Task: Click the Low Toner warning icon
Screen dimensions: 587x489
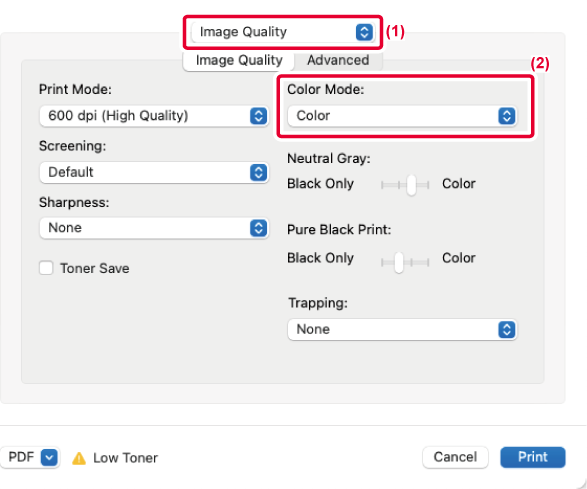Action: (79, 458)
